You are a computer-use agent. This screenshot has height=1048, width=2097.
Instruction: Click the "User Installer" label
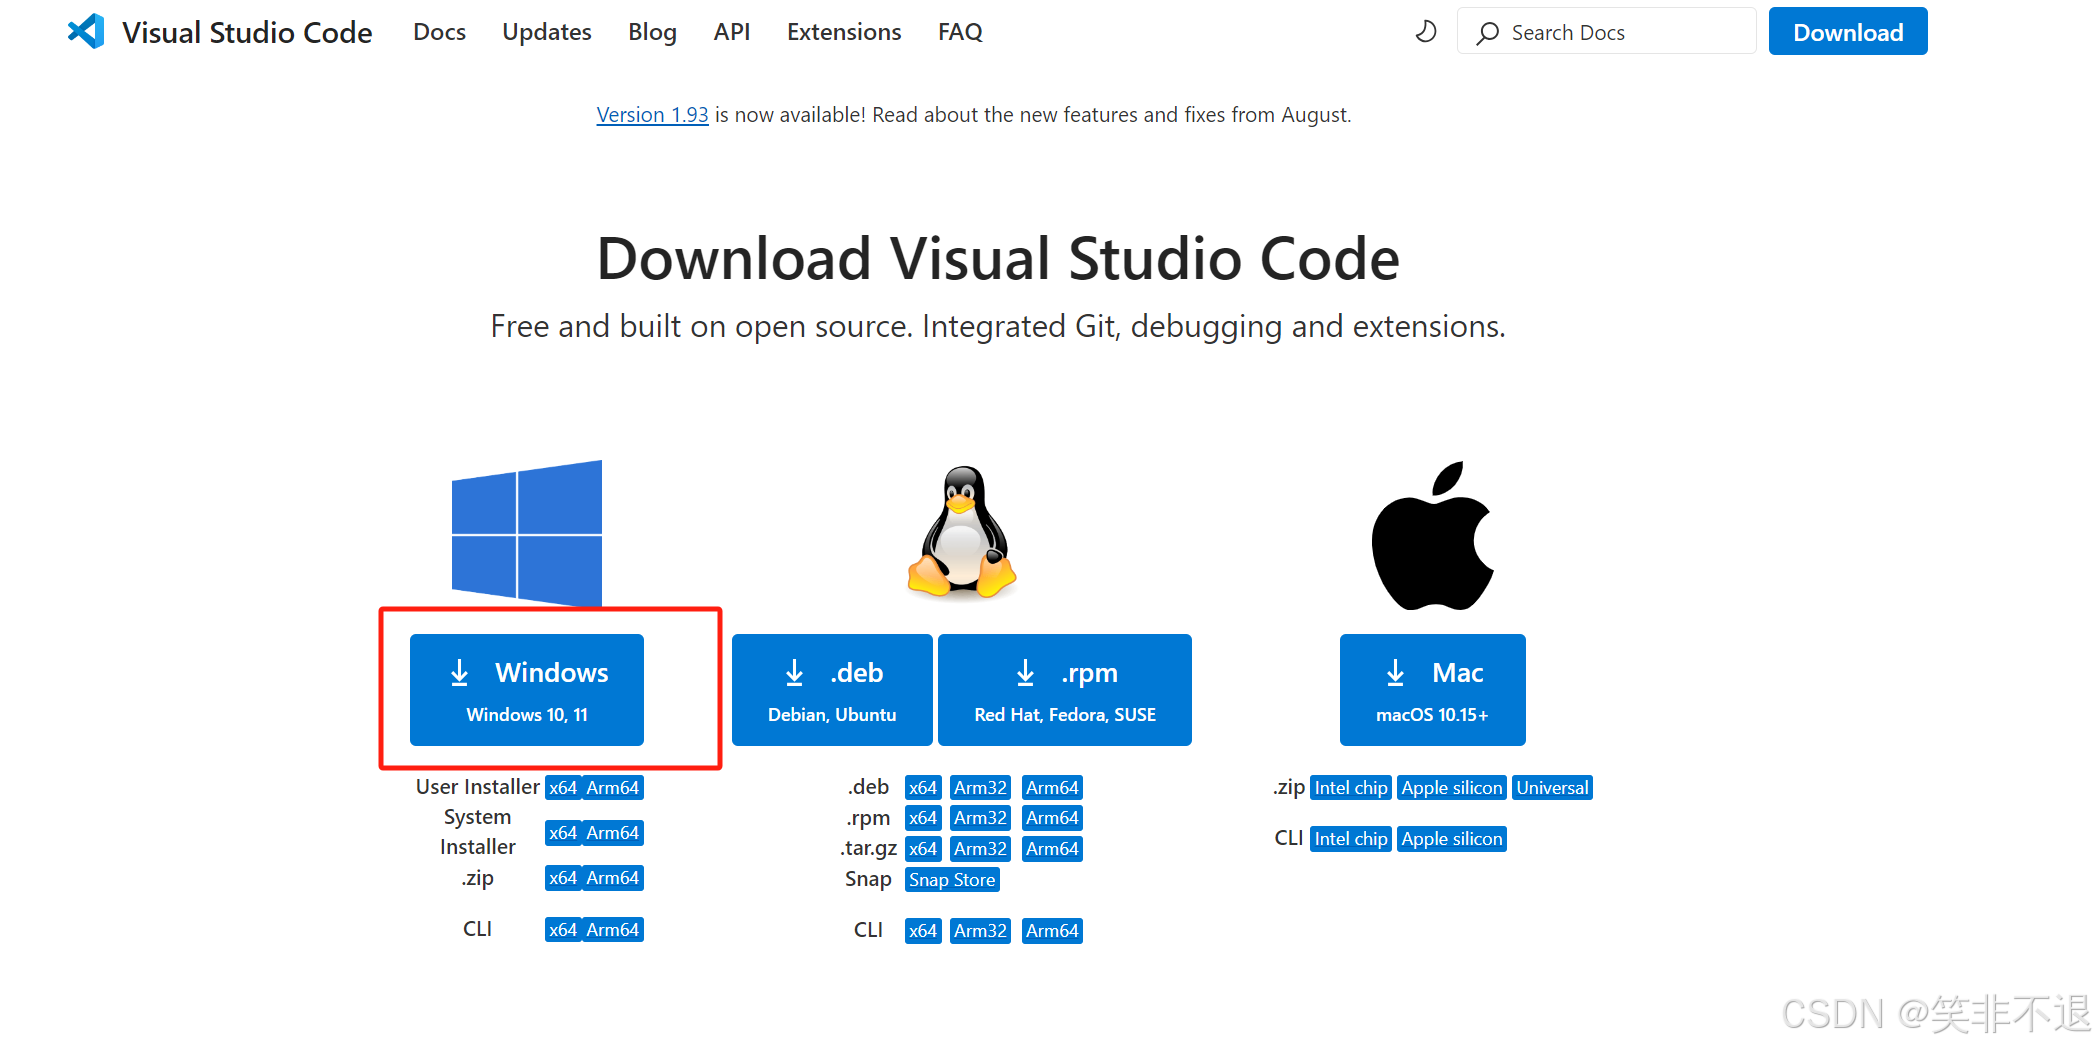coord(477,787)
